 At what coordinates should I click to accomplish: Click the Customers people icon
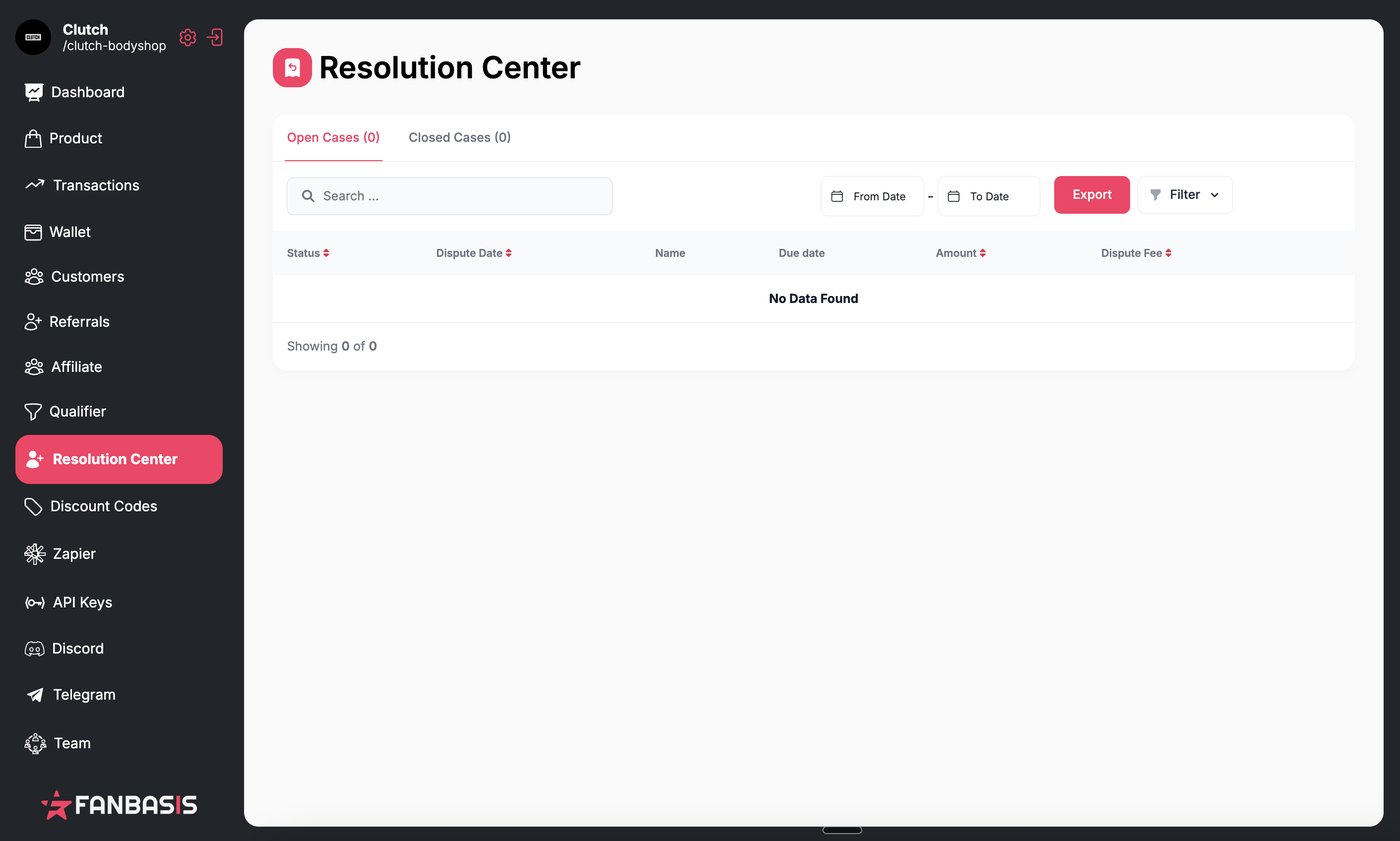coord(34,277)
